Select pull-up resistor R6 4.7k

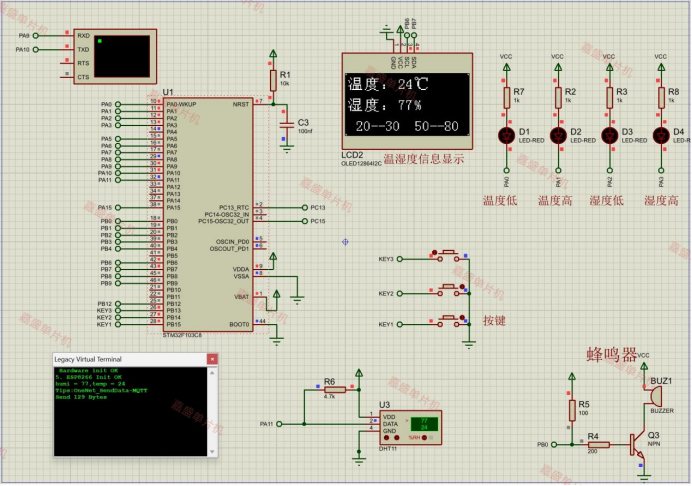(335, 390)
